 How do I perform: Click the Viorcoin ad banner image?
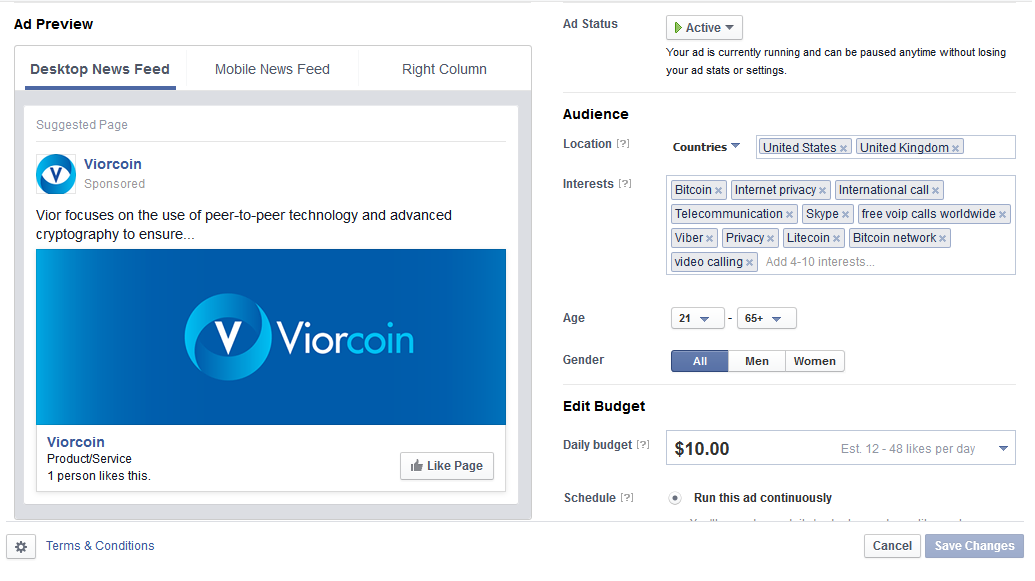(271, 337)
